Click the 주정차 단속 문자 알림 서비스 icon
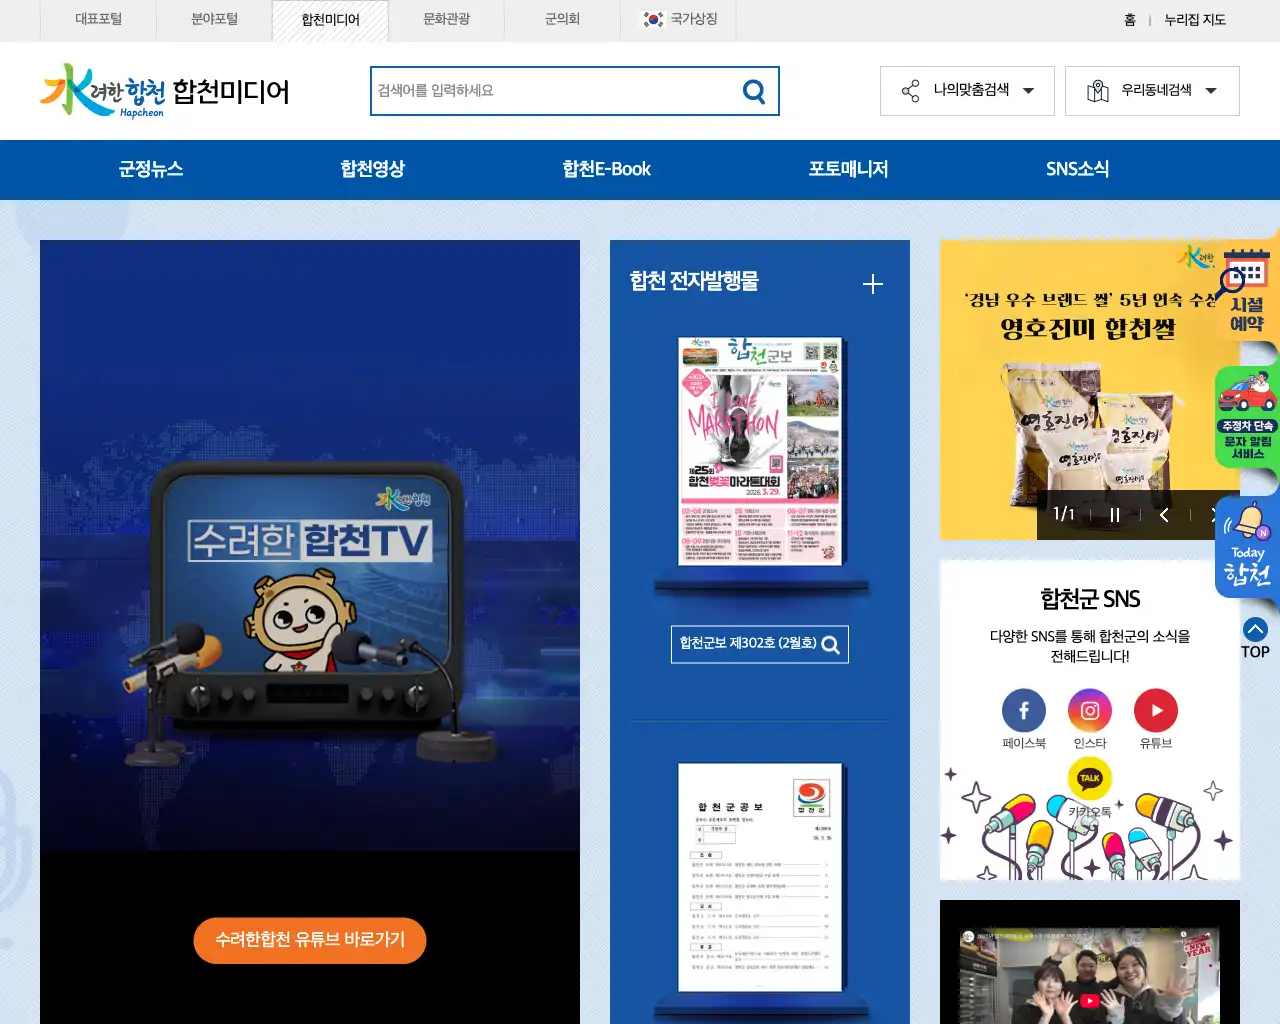Viewport: 1280px width, 1024px height. tap(1247, 415)
